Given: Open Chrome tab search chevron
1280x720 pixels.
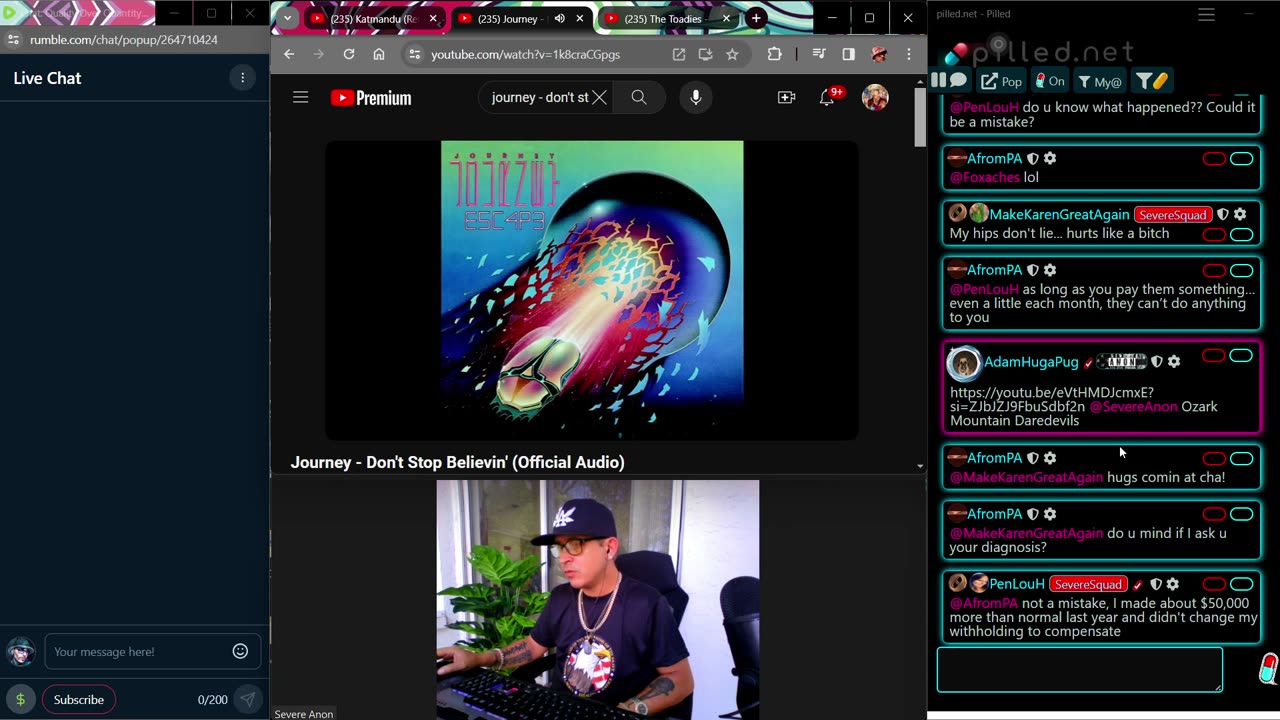Looking at the screenshot, I should (287, 18).
